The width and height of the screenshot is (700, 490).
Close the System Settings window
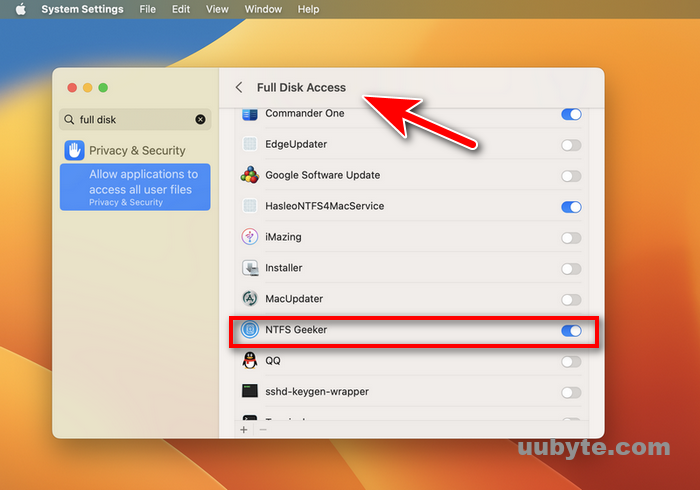click(x=72, y=87)
